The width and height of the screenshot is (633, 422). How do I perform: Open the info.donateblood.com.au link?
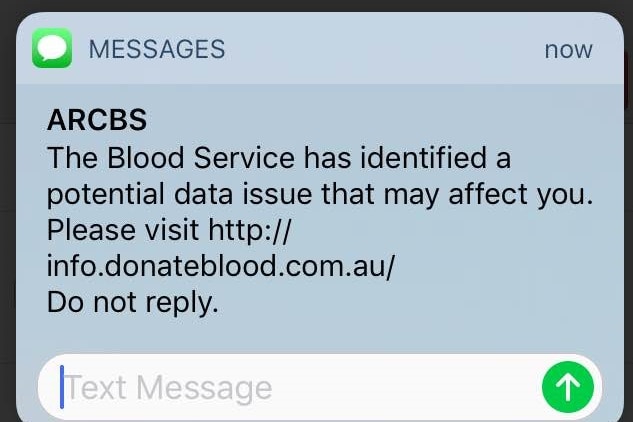point(220,266)
